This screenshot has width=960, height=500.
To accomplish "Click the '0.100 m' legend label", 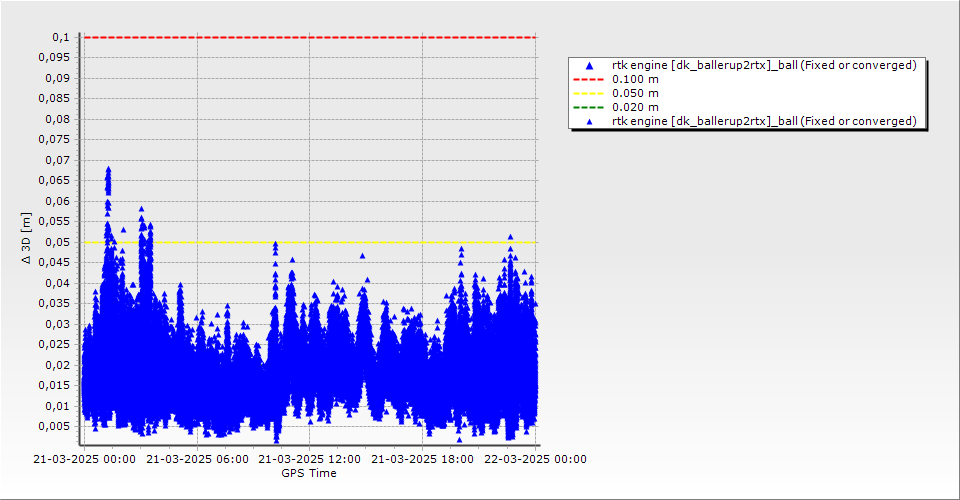I will (636, 79).
